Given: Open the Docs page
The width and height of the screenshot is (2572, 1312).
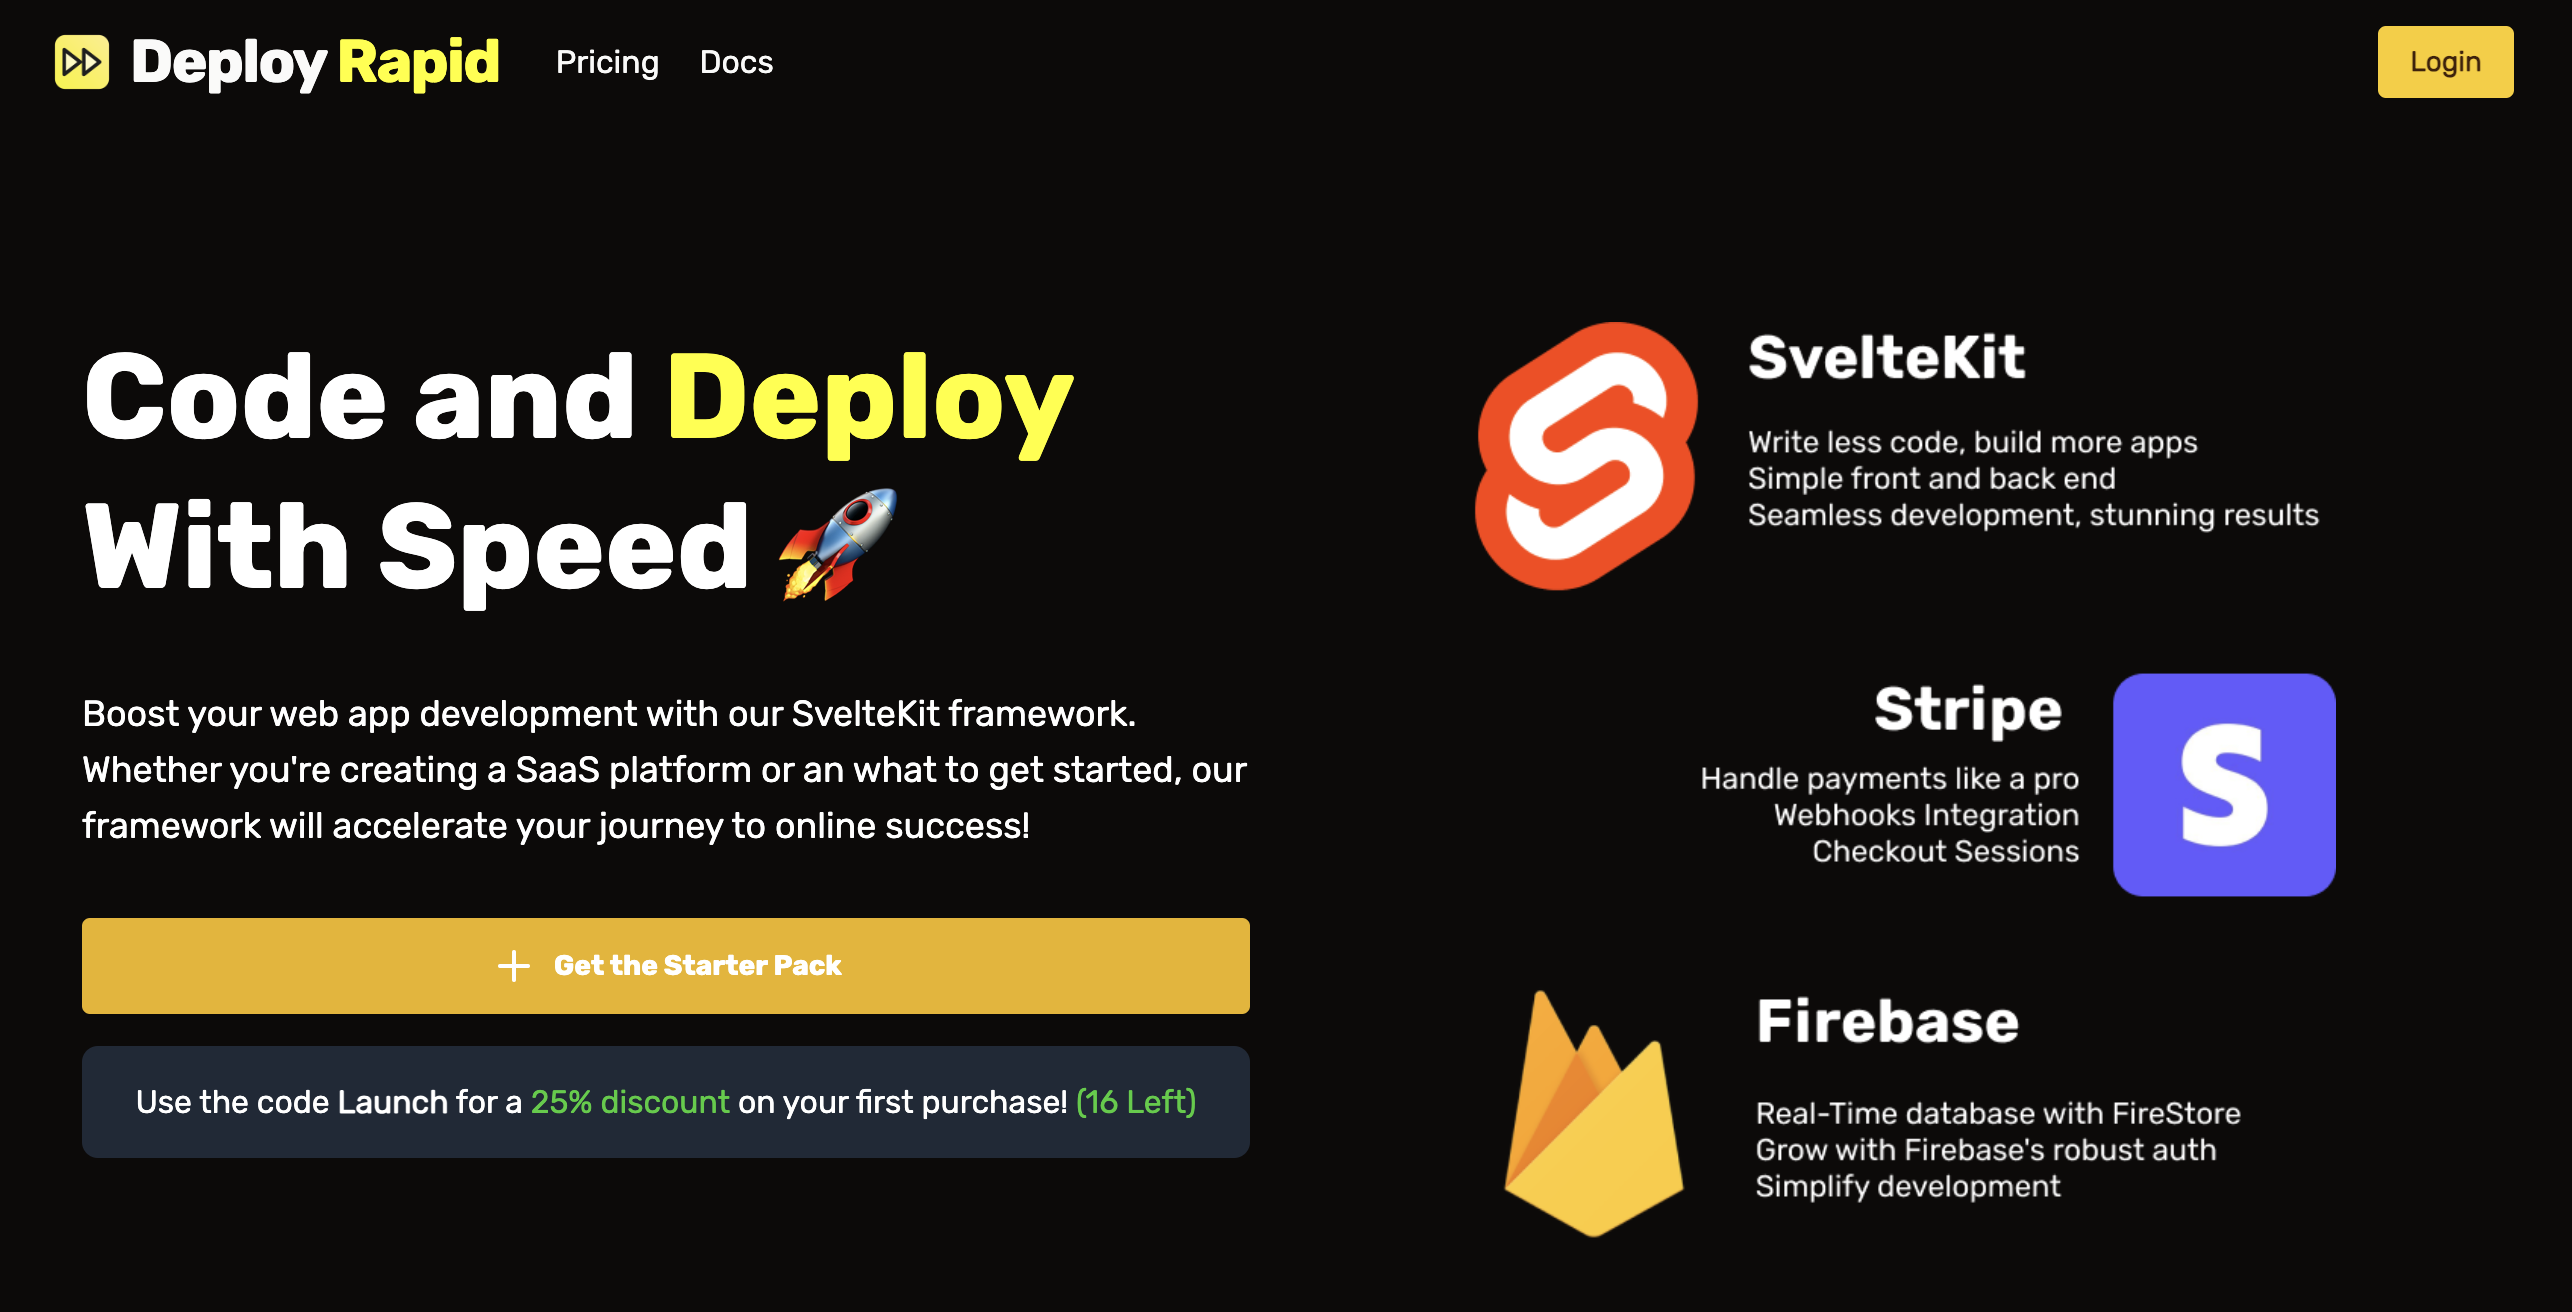Looking at the screenshot, I should (736, 62).
